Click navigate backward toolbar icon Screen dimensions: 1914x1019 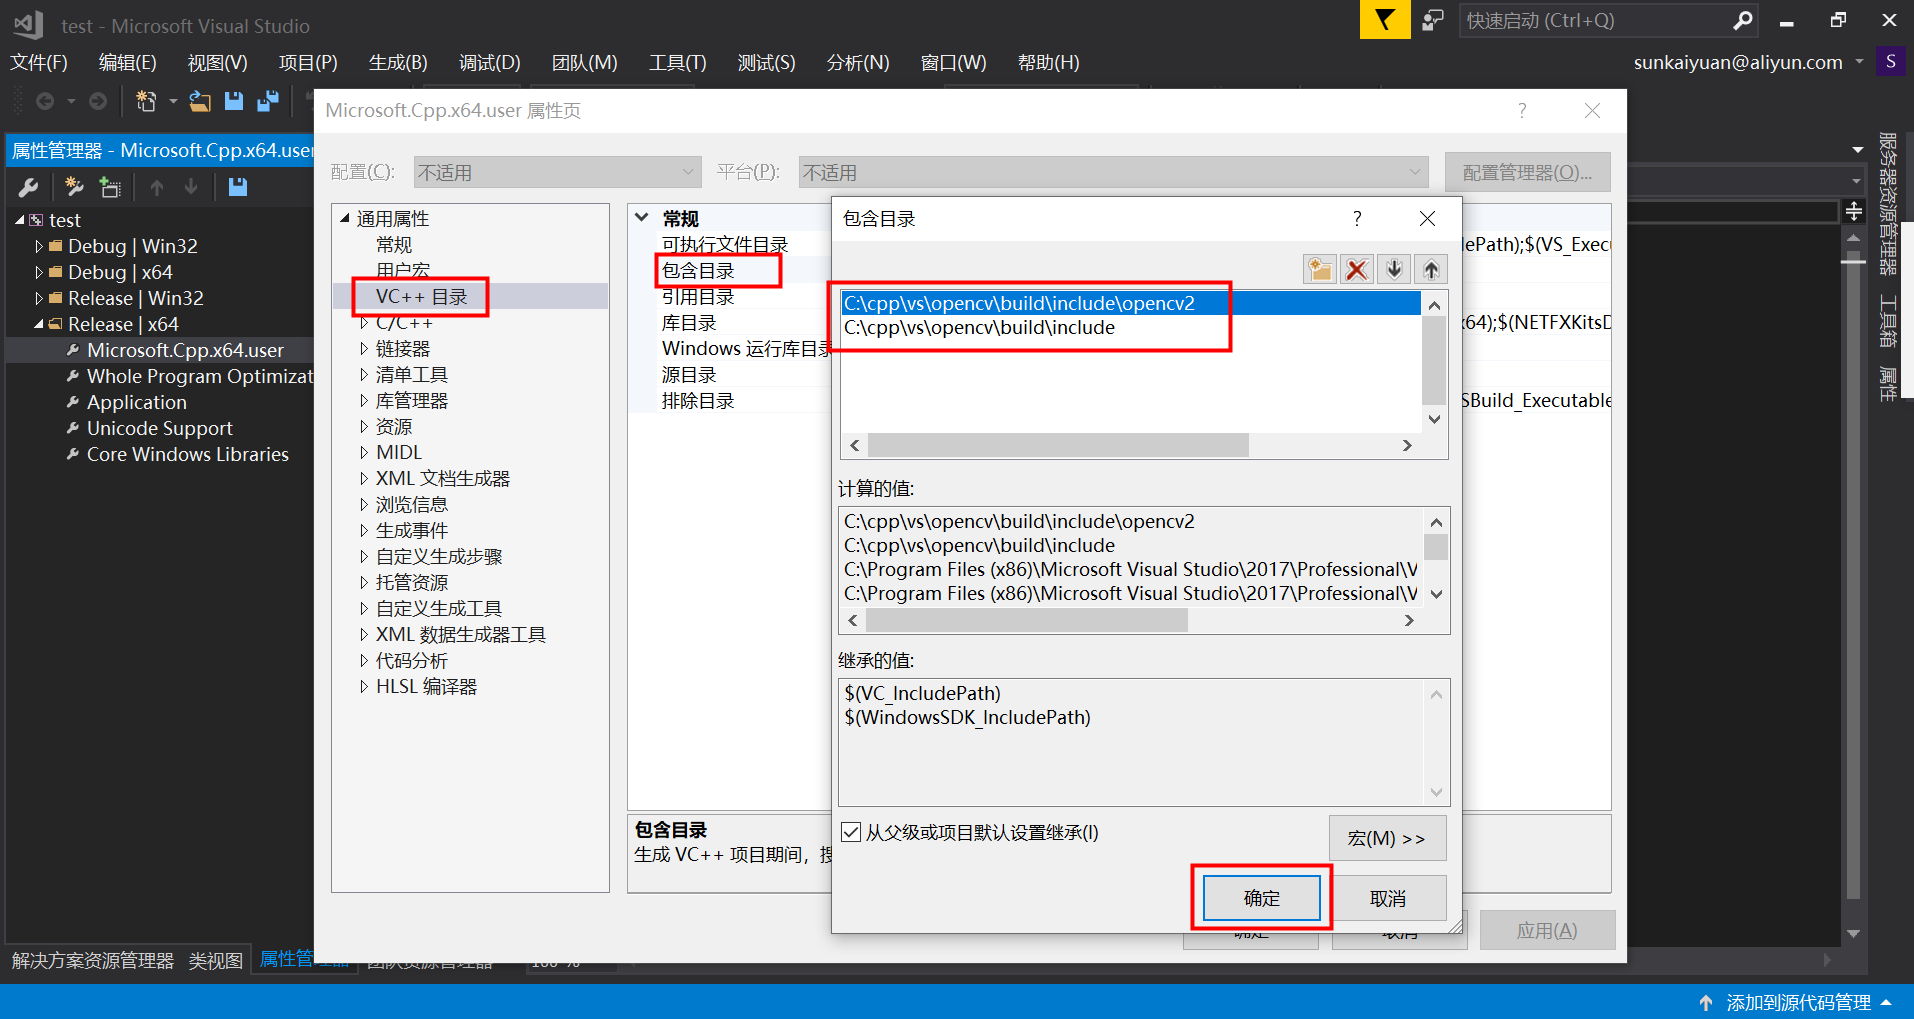45,101
